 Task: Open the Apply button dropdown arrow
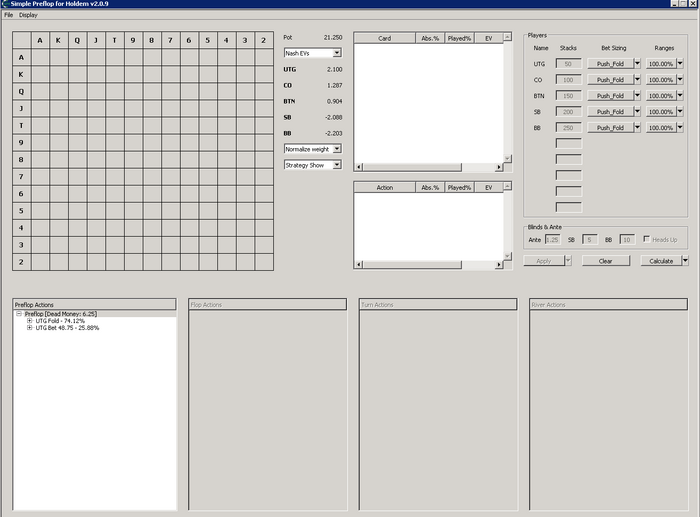point(568,261)
